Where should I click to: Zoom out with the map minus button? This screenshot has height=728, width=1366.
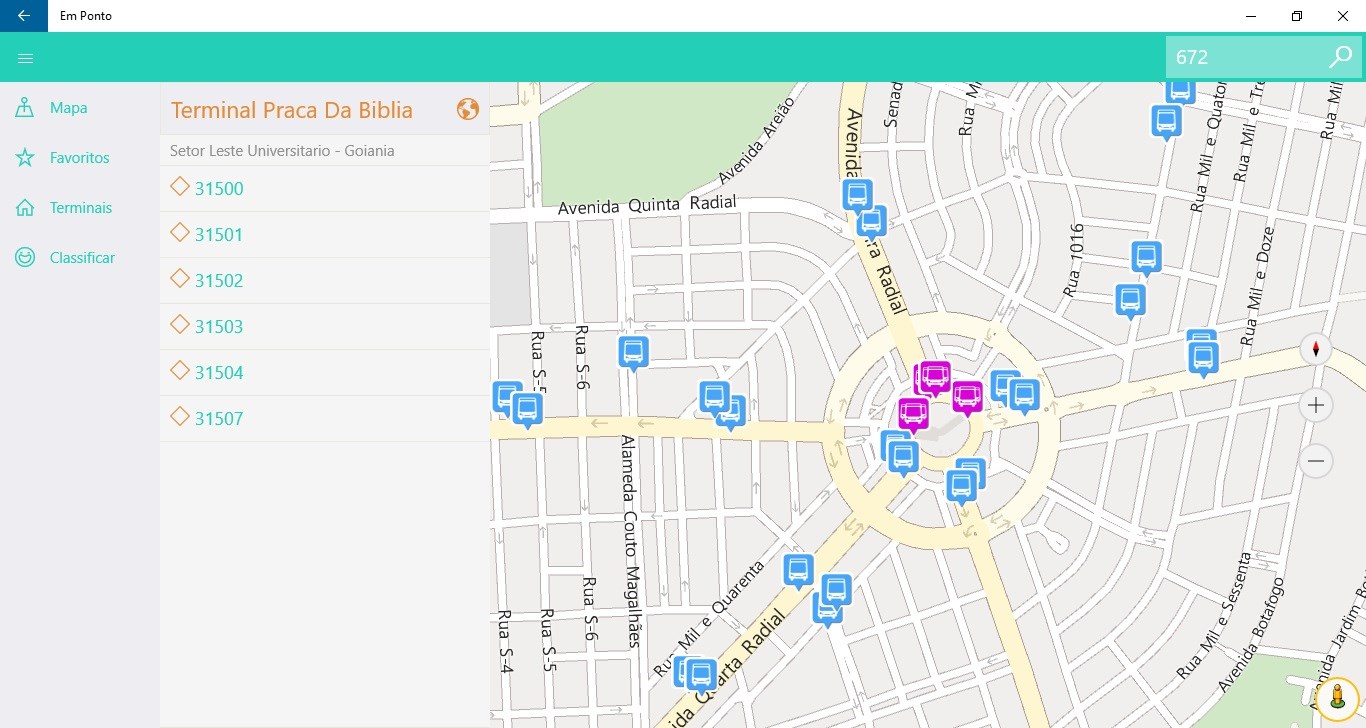1316,461
